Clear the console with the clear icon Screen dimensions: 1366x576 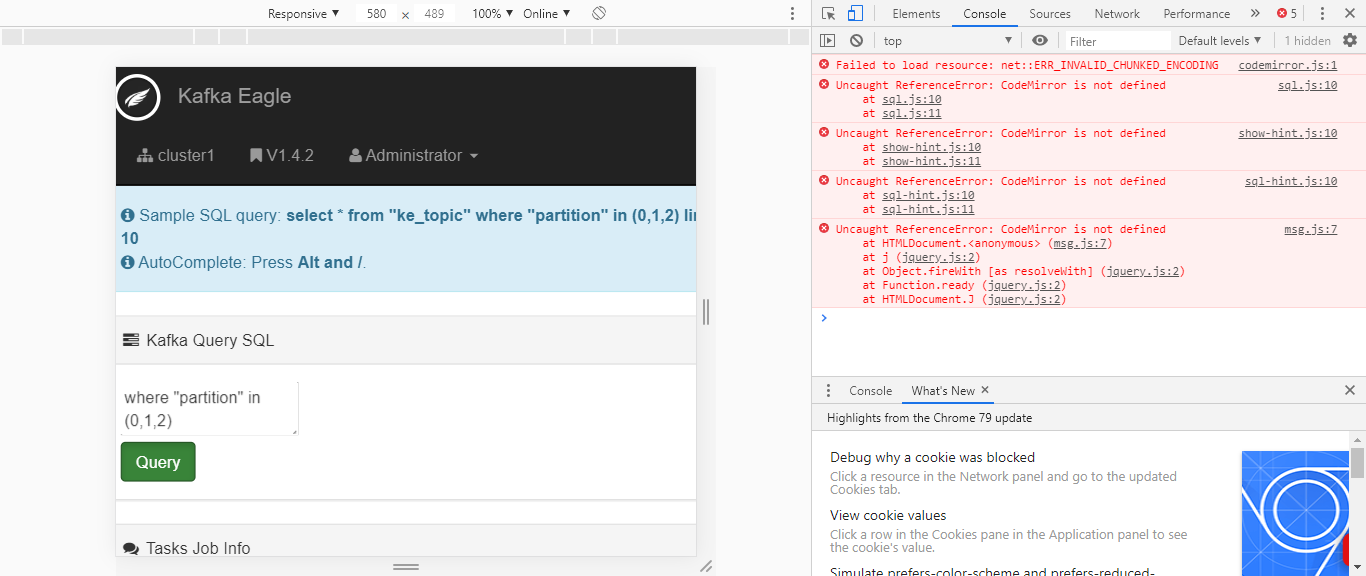click(856, 41)
